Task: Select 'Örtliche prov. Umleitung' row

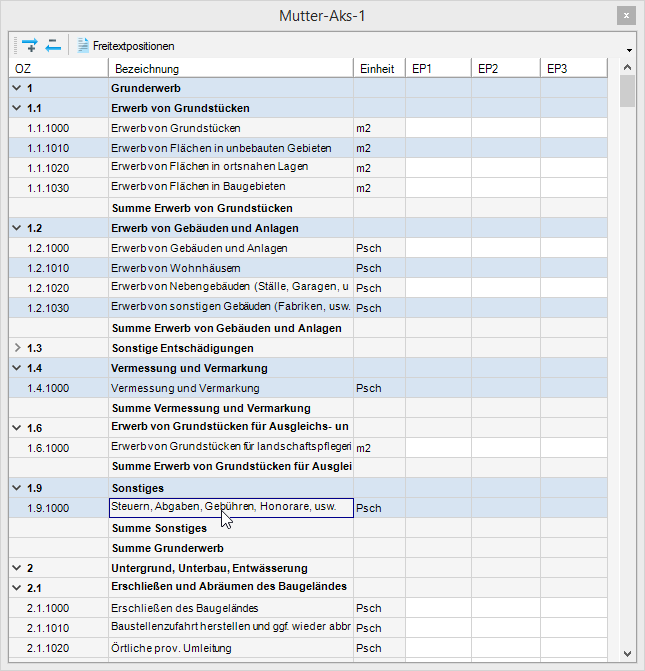Action: (x=308, y=648)
